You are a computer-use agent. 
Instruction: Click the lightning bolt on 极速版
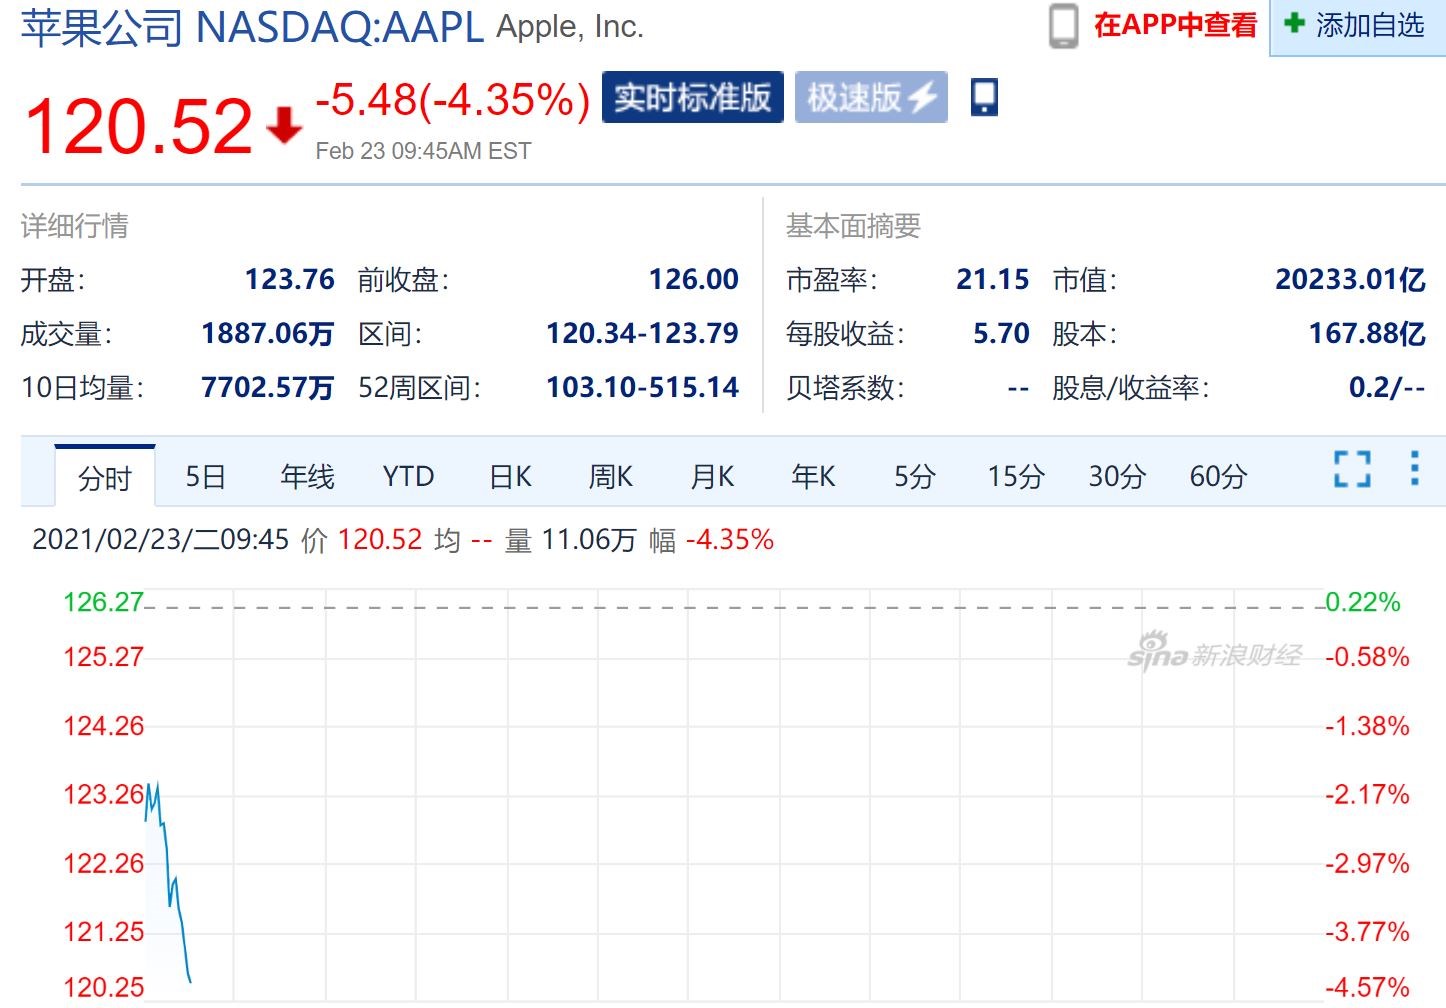923,97
